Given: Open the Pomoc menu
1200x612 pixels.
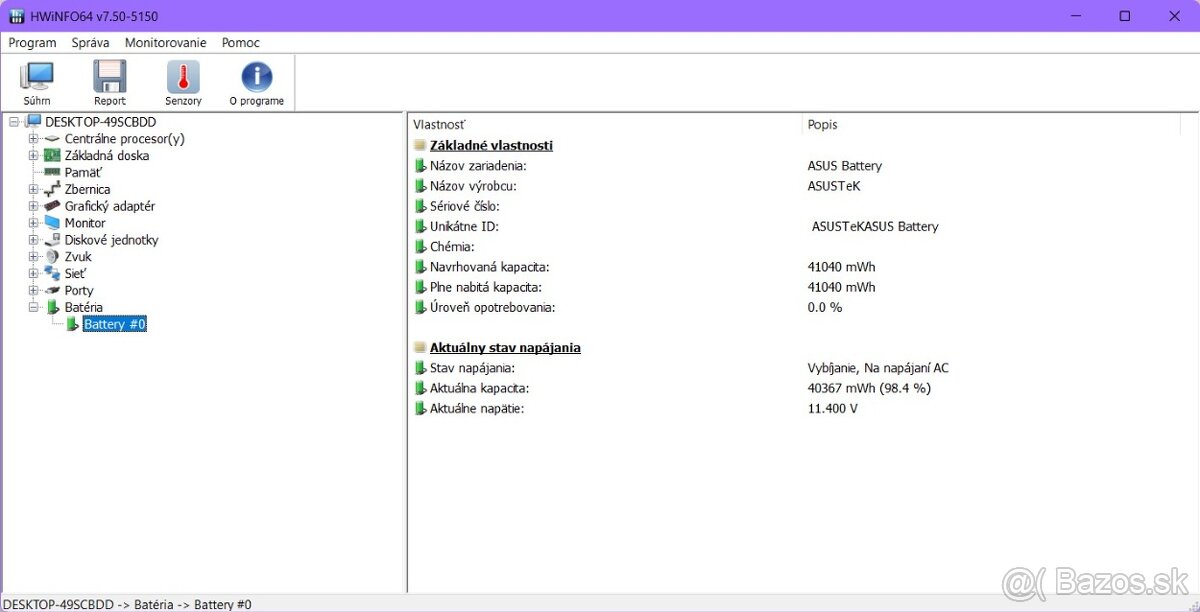Looking at the screenshot, I should coord(240,43).
